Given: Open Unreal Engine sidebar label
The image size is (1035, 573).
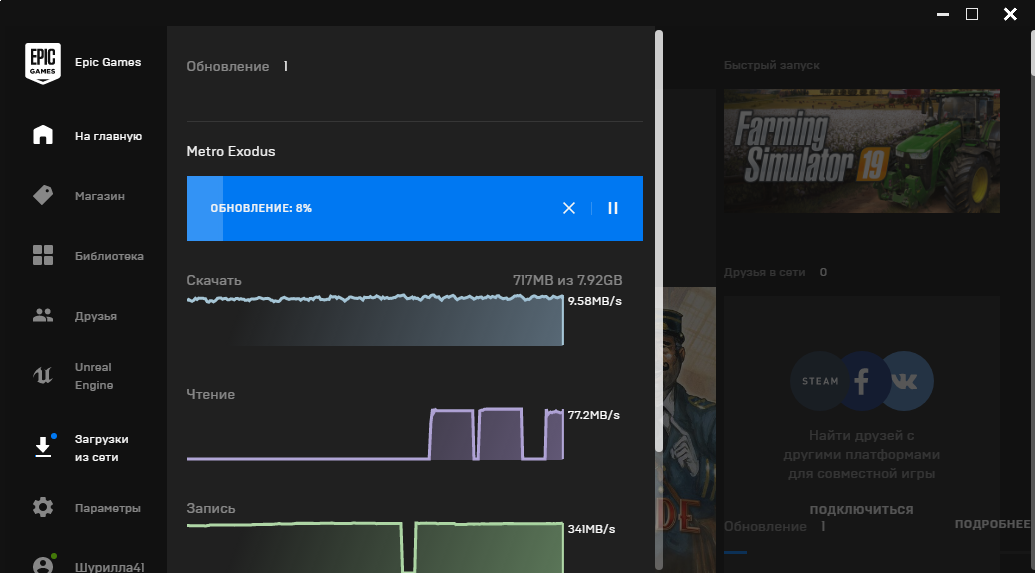Looking at the screenshot, I should (94, 376).
